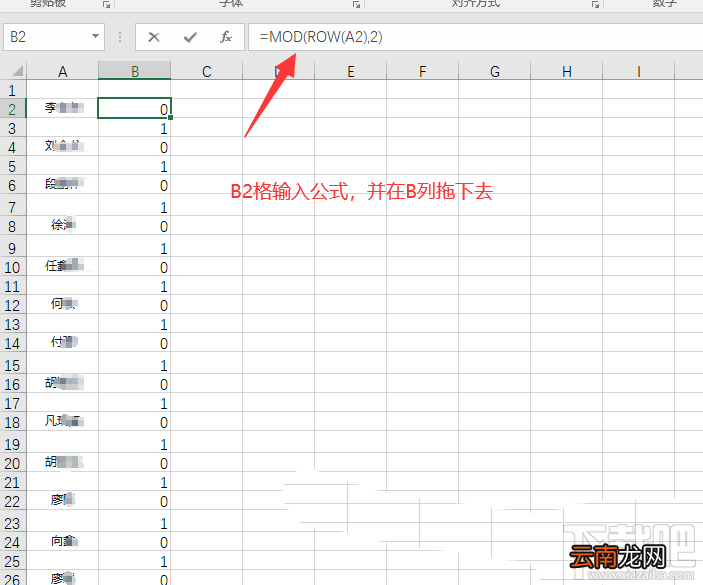
Task: Open the clipboard group dialog launcher
Action: point(106,4)
